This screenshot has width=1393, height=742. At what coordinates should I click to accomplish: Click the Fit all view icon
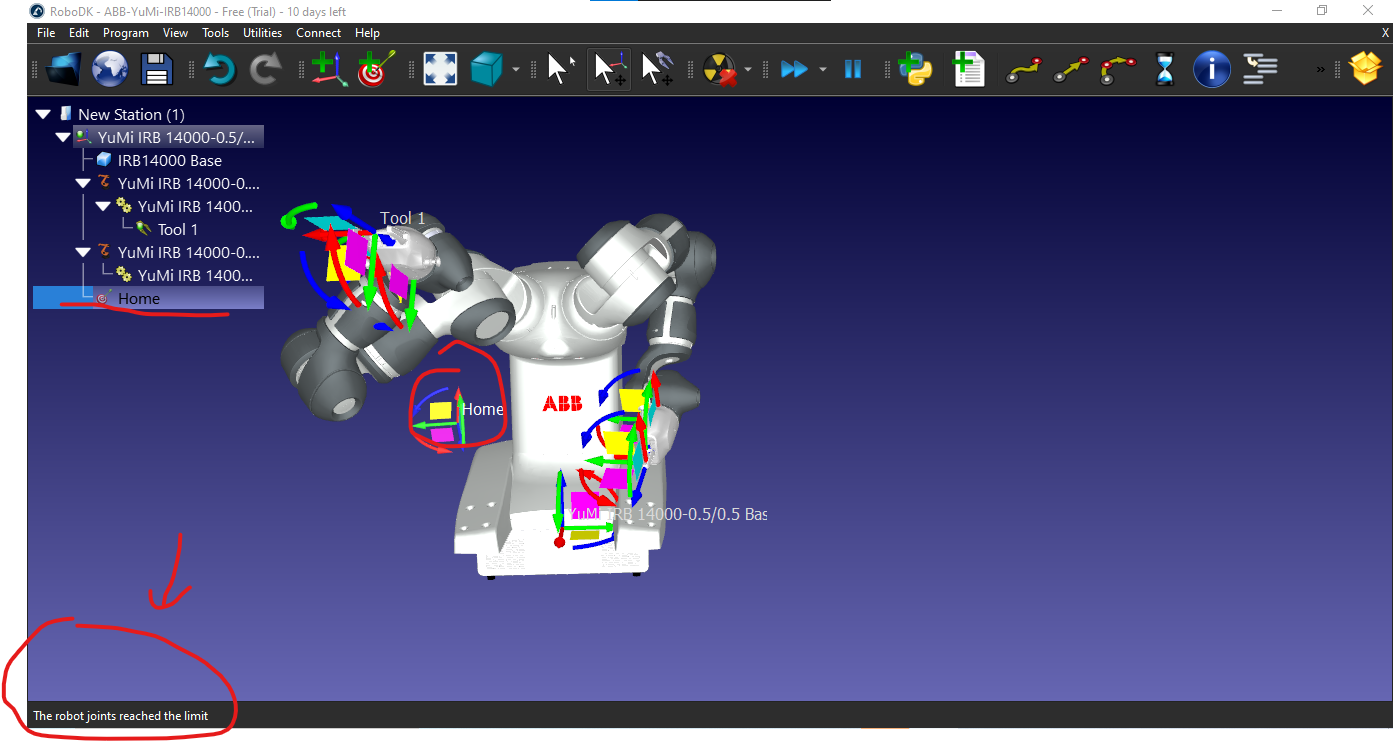click(440, 69)
